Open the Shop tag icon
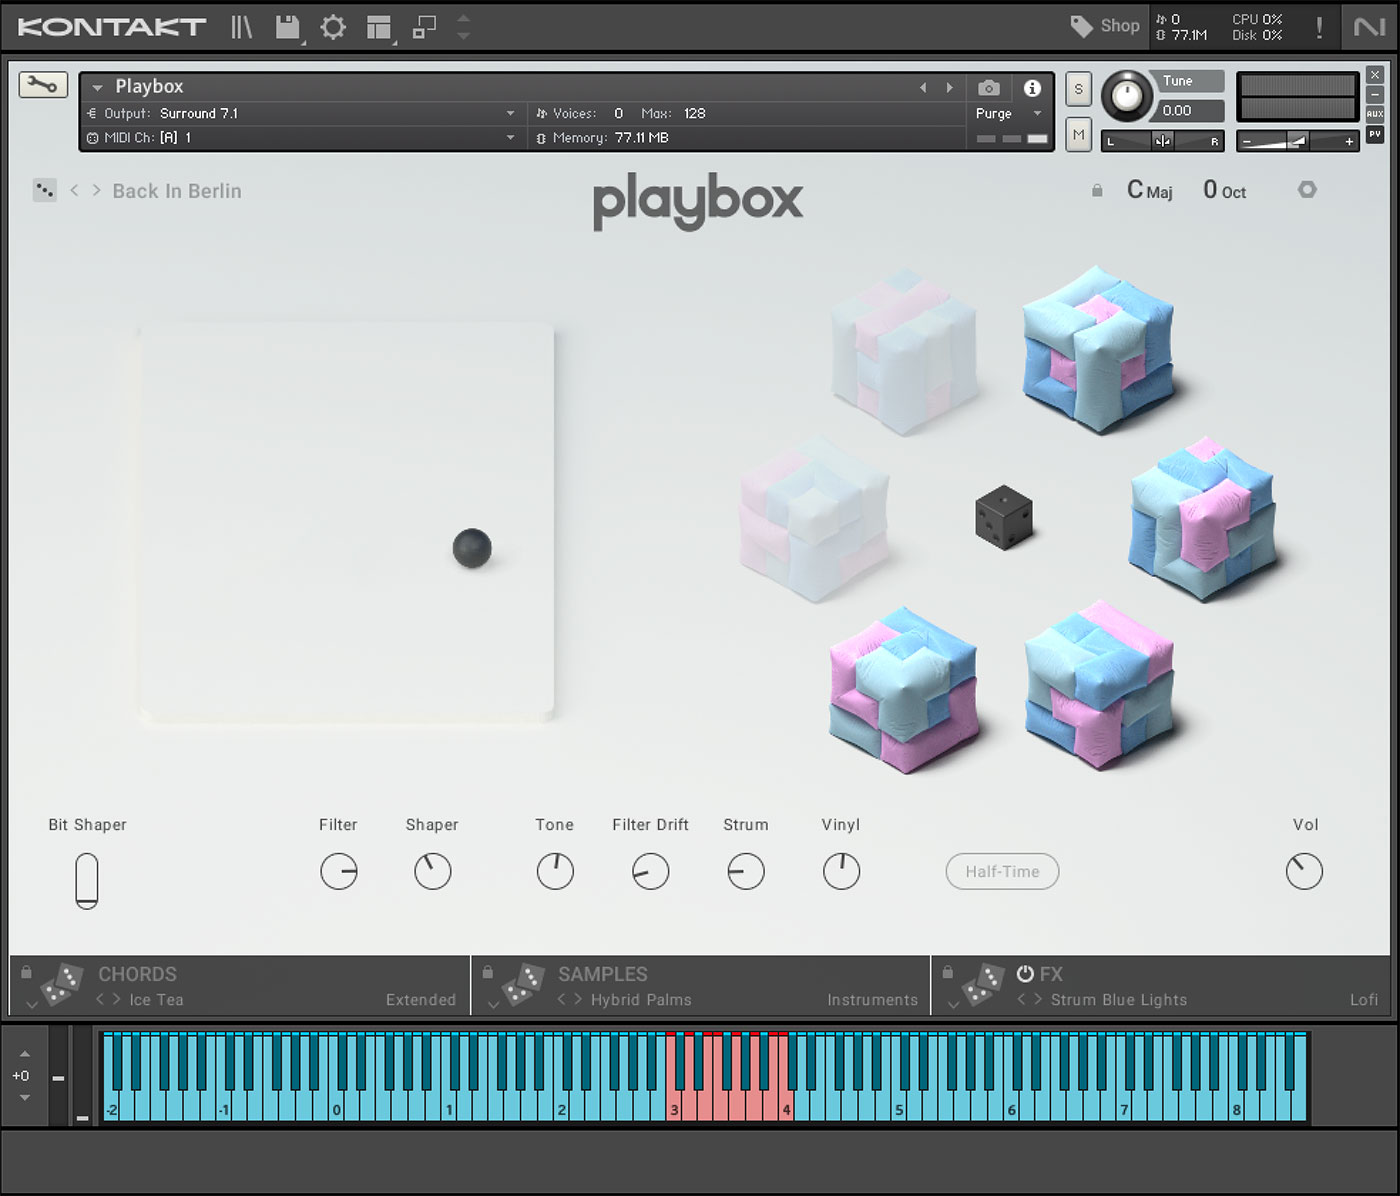1400x1196 pixels. pos(1082,26)
